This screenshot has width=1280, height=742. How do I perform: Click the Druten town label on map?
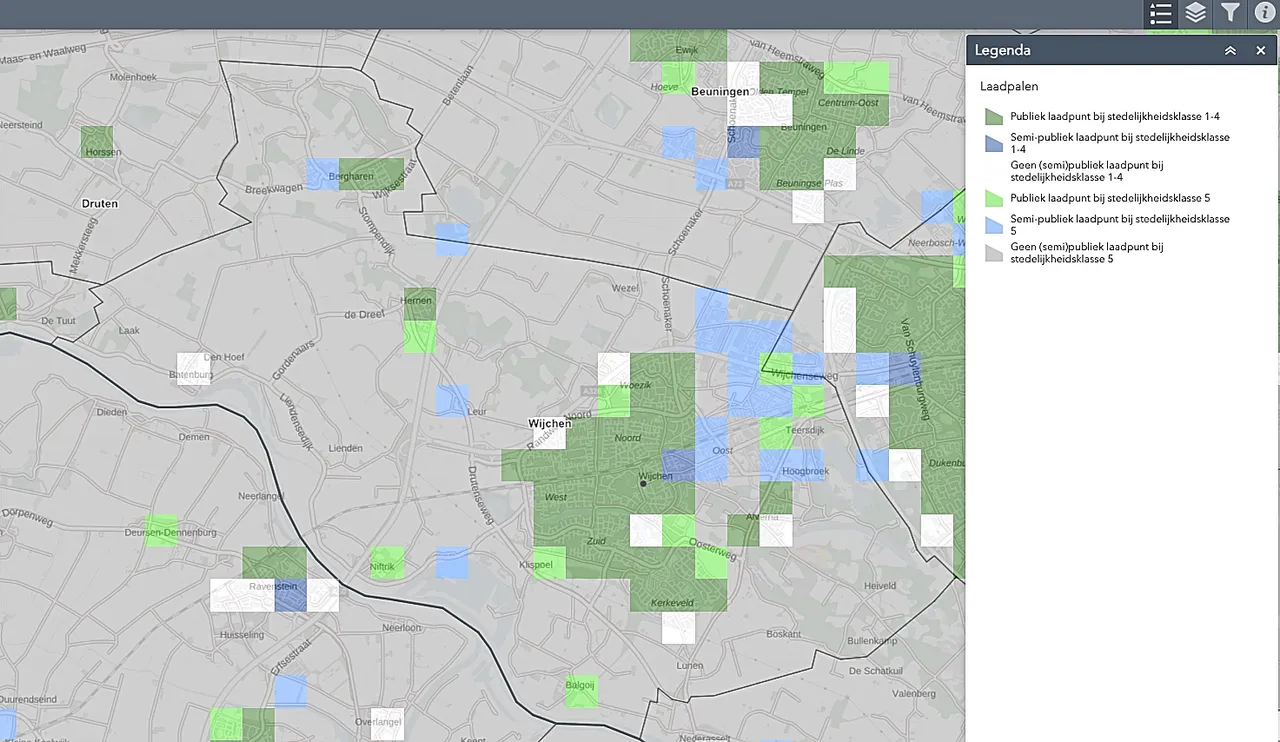click(x=99, y=203)
